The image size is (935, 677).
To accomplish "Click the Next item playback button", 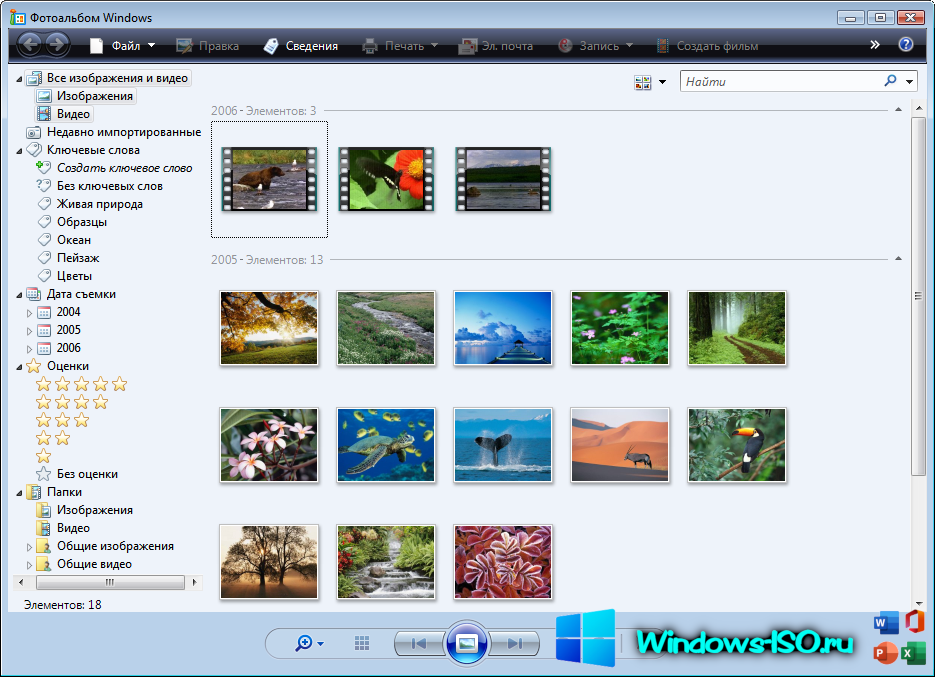I will click(x=515, y=643).
